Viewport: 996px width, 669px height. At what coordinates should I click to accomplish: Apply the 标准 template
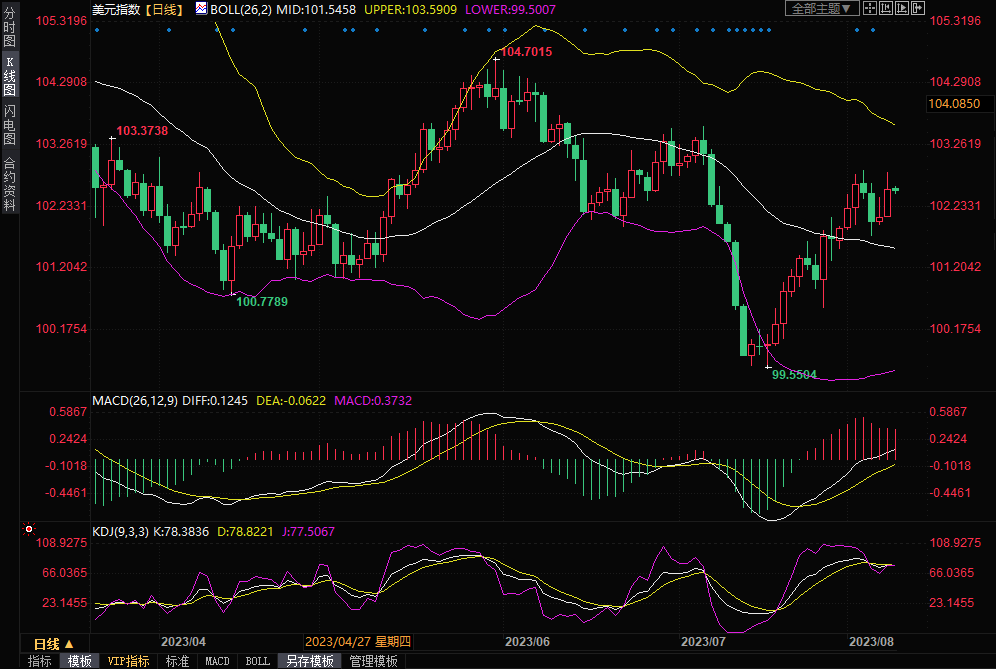pyautogui.click(x=177, y=661)
